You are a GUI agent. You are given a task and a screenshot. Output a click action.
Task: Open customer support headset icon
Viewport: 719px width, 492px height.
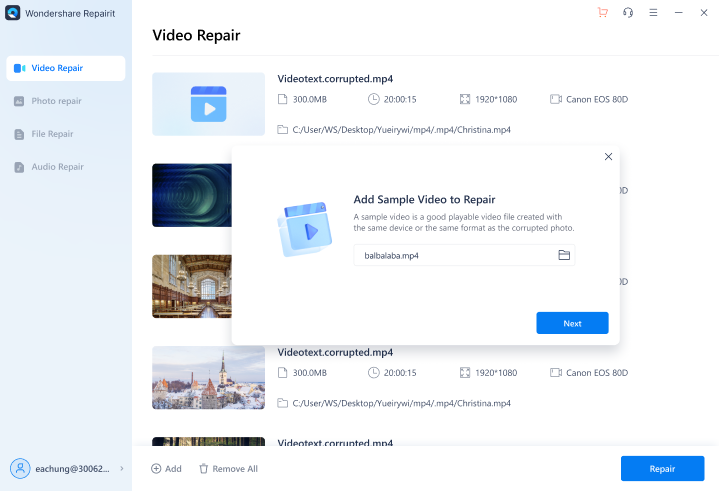pos(628,12)
